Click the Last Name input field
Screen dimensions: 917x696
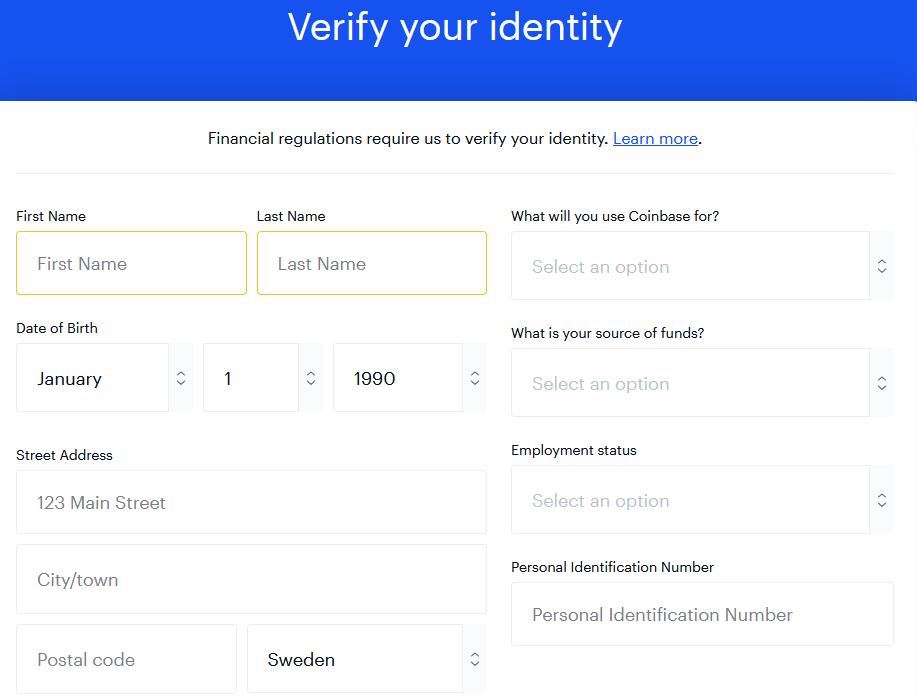371,264
